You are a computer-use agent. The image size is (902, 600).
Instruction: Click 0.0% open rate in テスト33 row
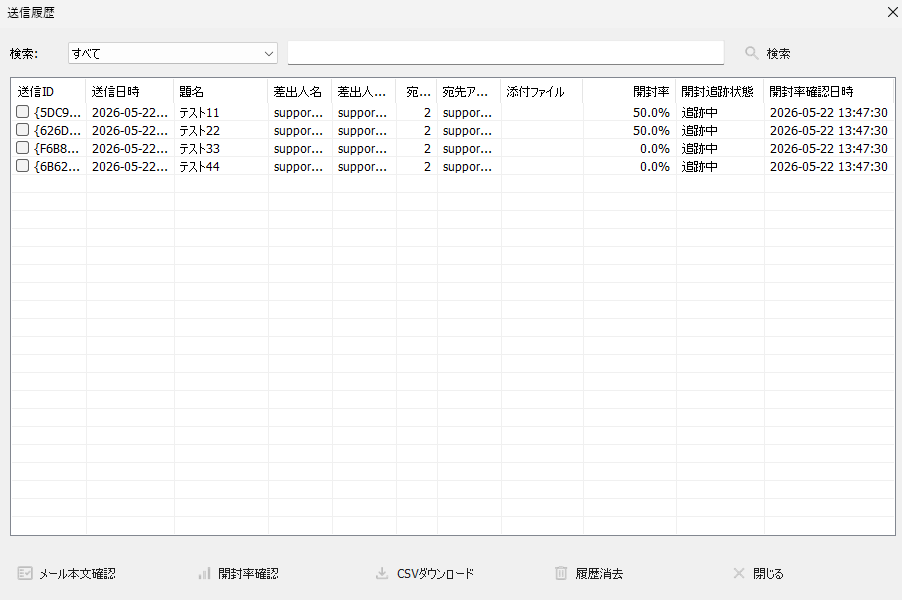click(655, 148)
